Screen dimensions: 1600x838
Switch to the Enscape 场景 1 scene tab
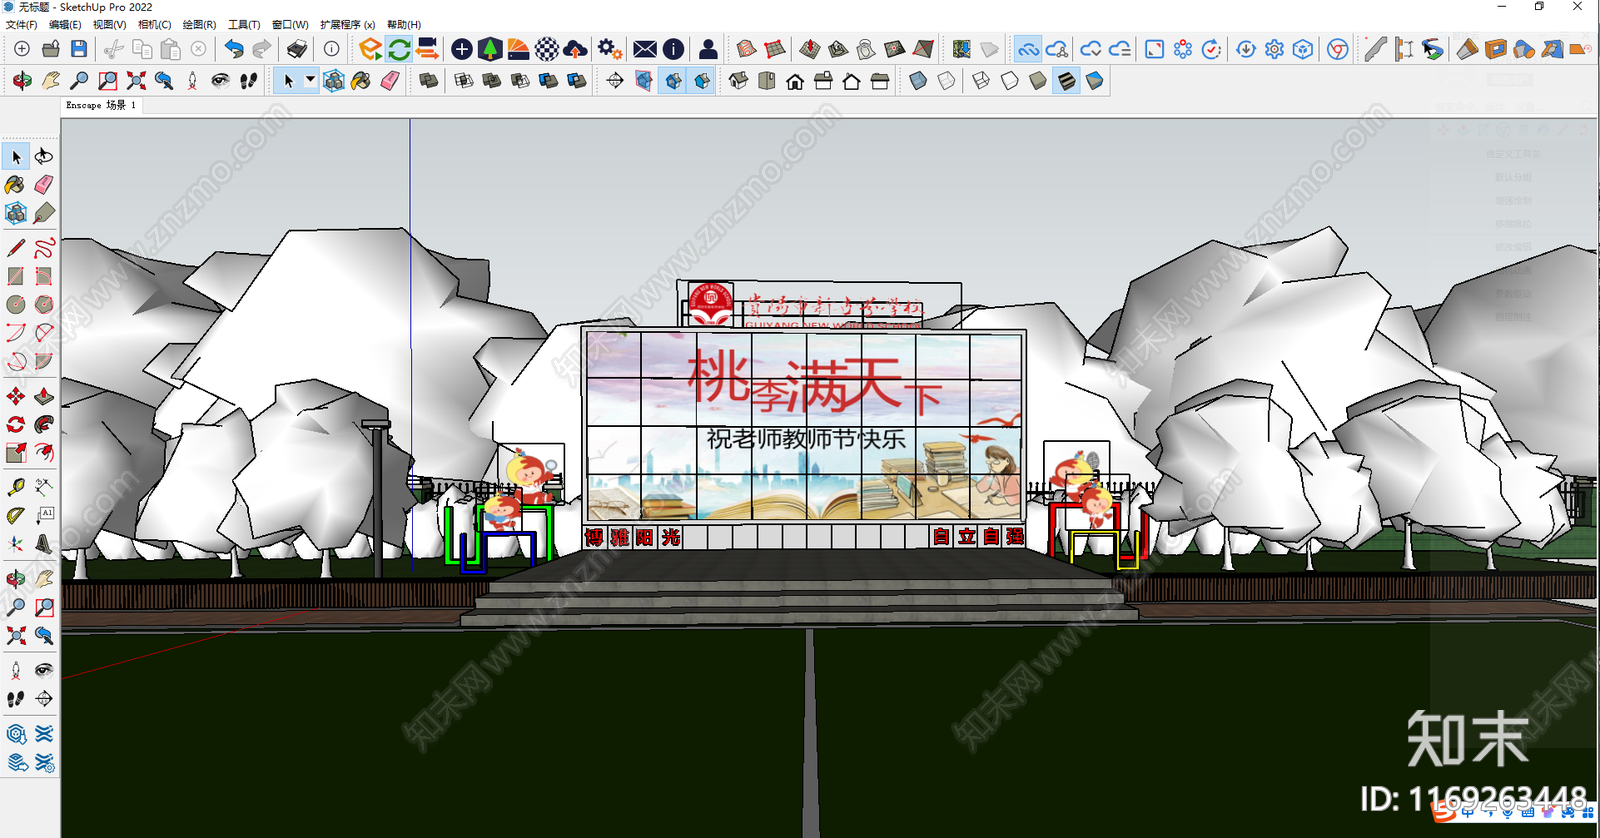pyautogui.click(x=101, y=105)
